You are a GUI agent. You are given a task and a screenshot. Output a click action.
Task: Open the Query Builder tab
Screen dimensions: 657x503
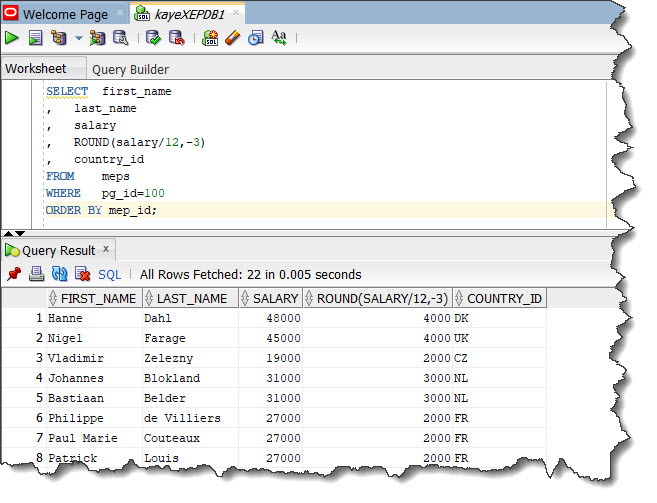130,69
